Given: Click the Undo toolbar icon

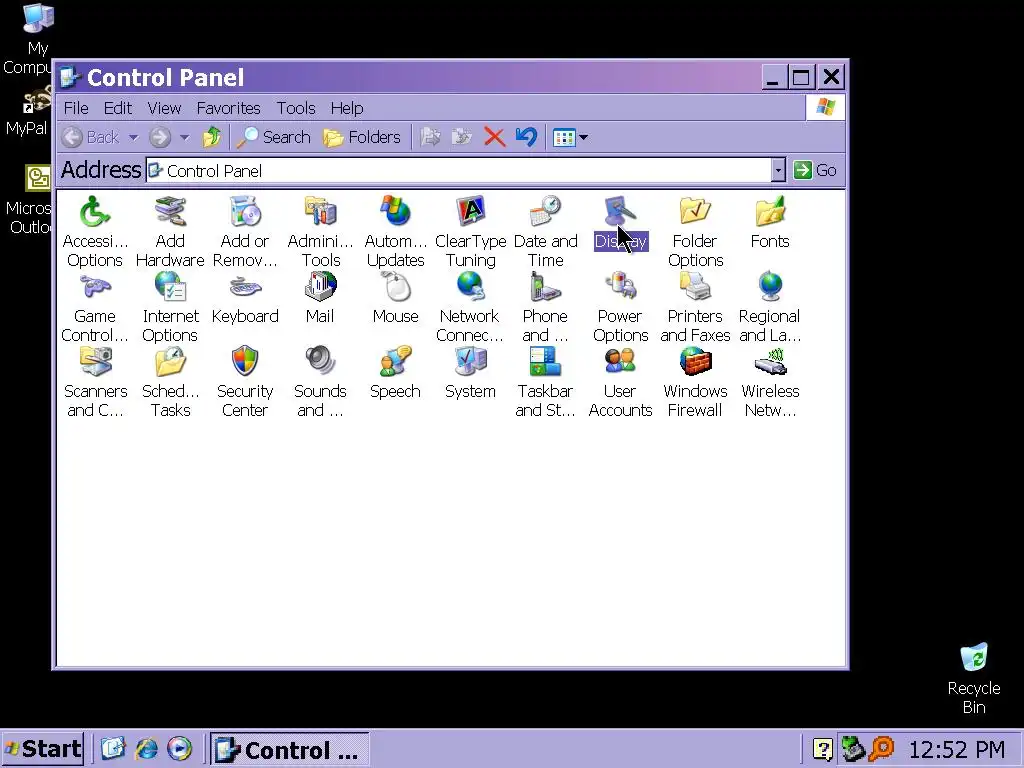Looking at the screenshot, I should tap(526, 137).
